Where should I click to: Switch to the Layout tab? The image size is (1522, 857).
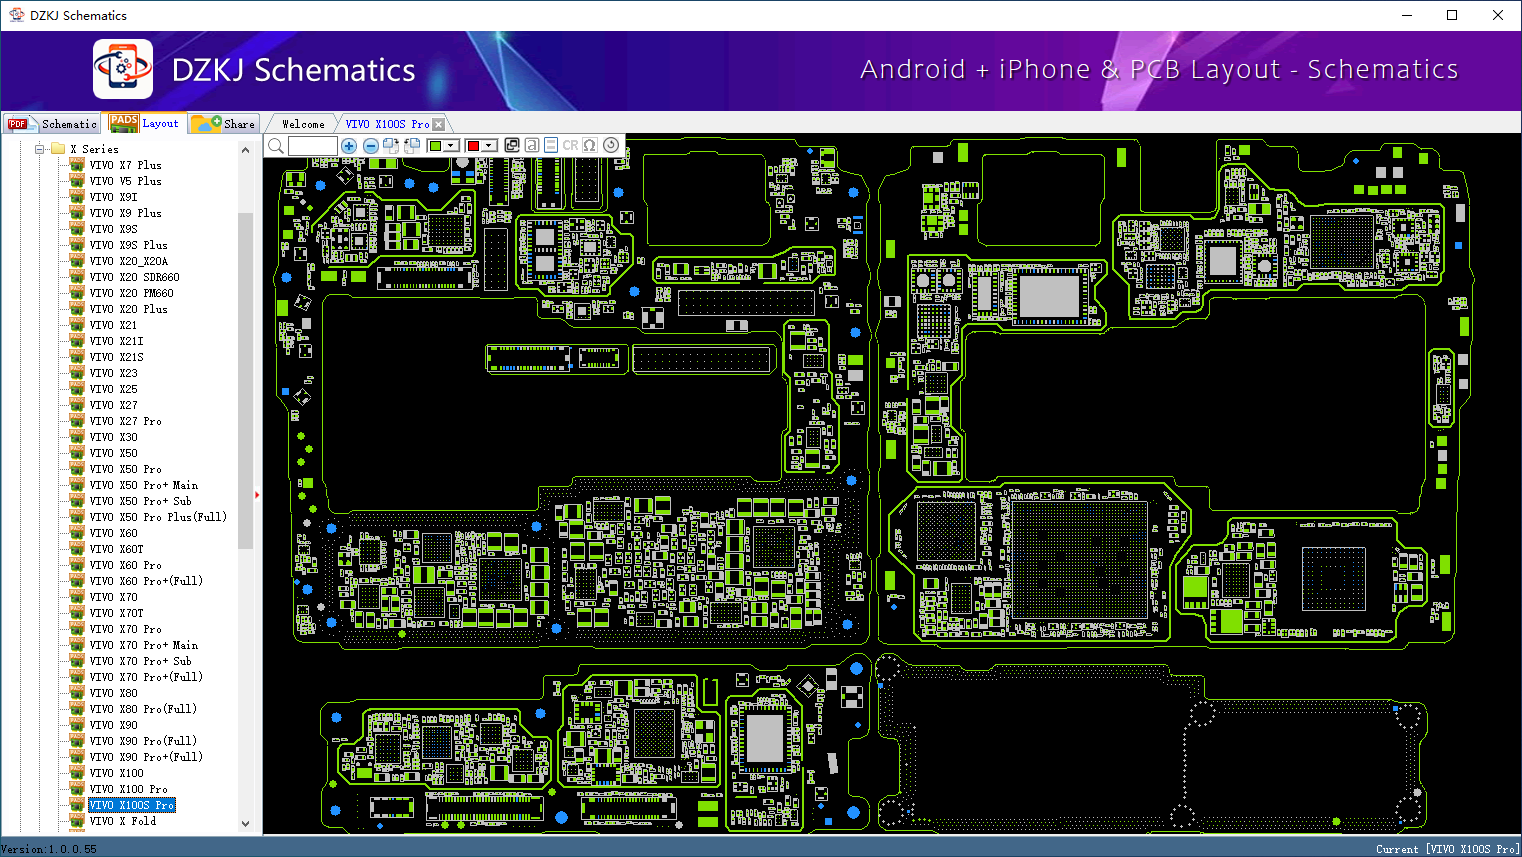pos(145,123)
